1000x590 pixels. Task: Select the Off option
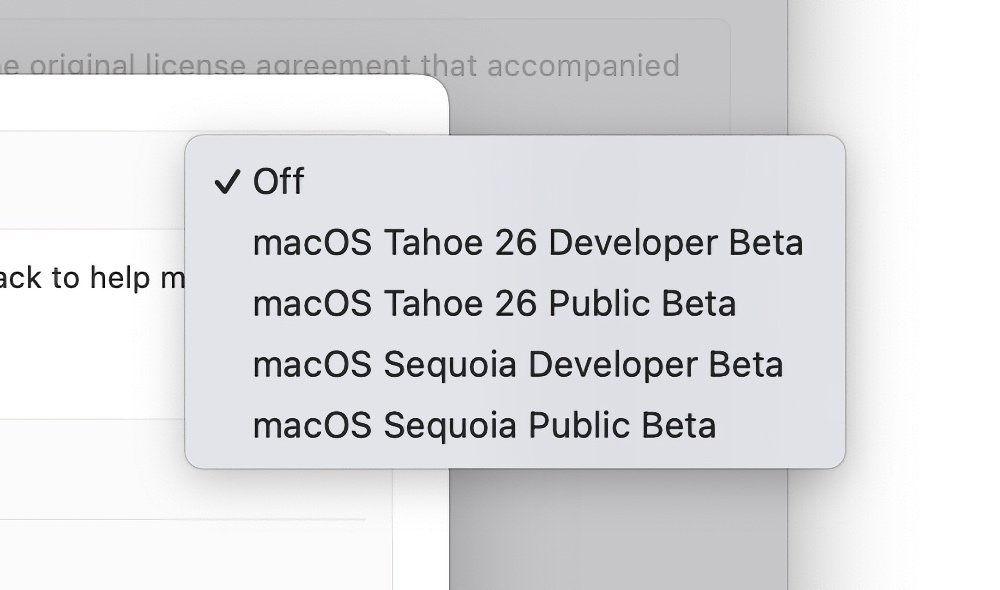tap(279, 182)
